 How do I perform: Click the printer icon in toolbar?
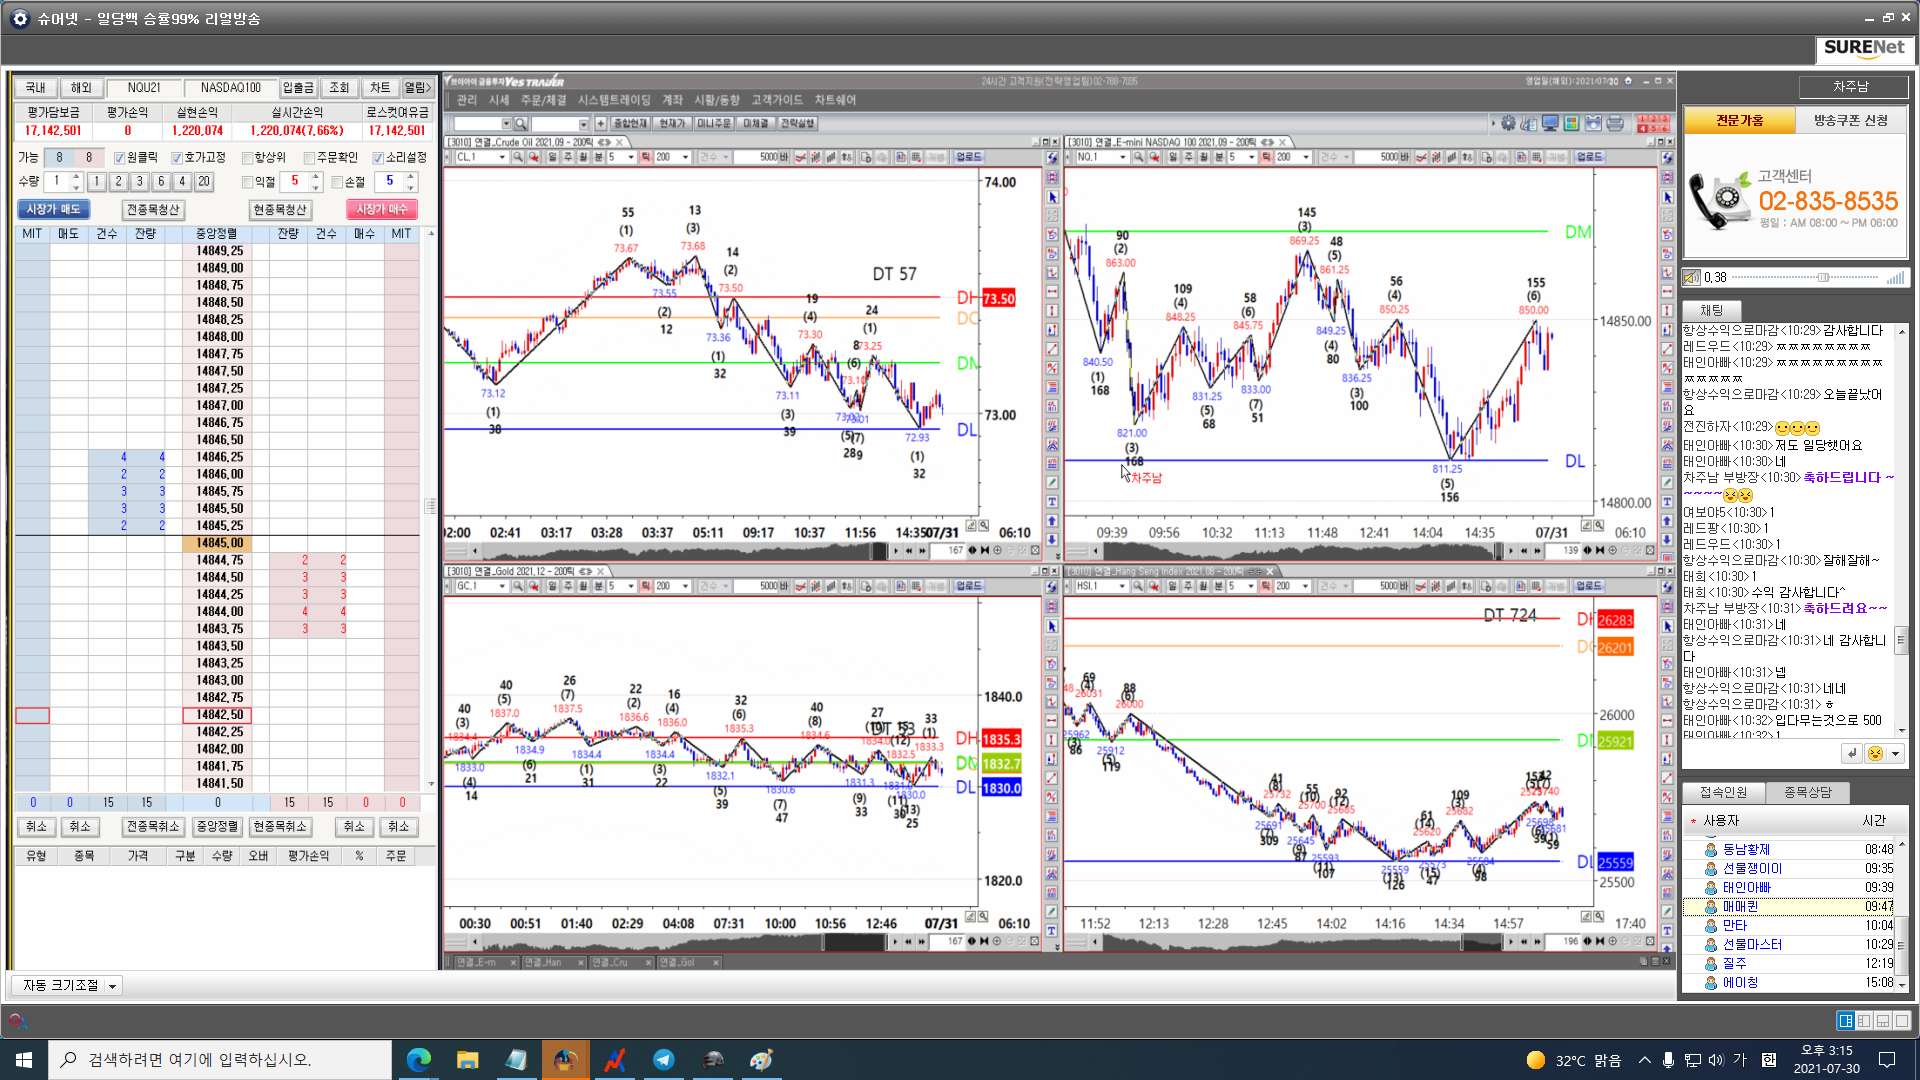1615,123
